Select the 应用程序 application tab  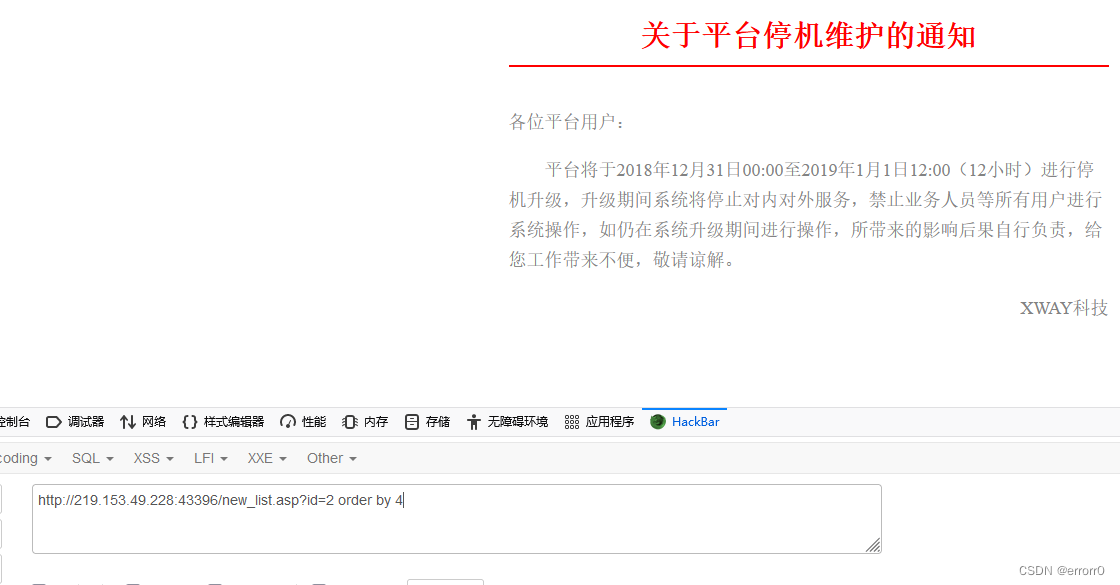coord(599,422)
